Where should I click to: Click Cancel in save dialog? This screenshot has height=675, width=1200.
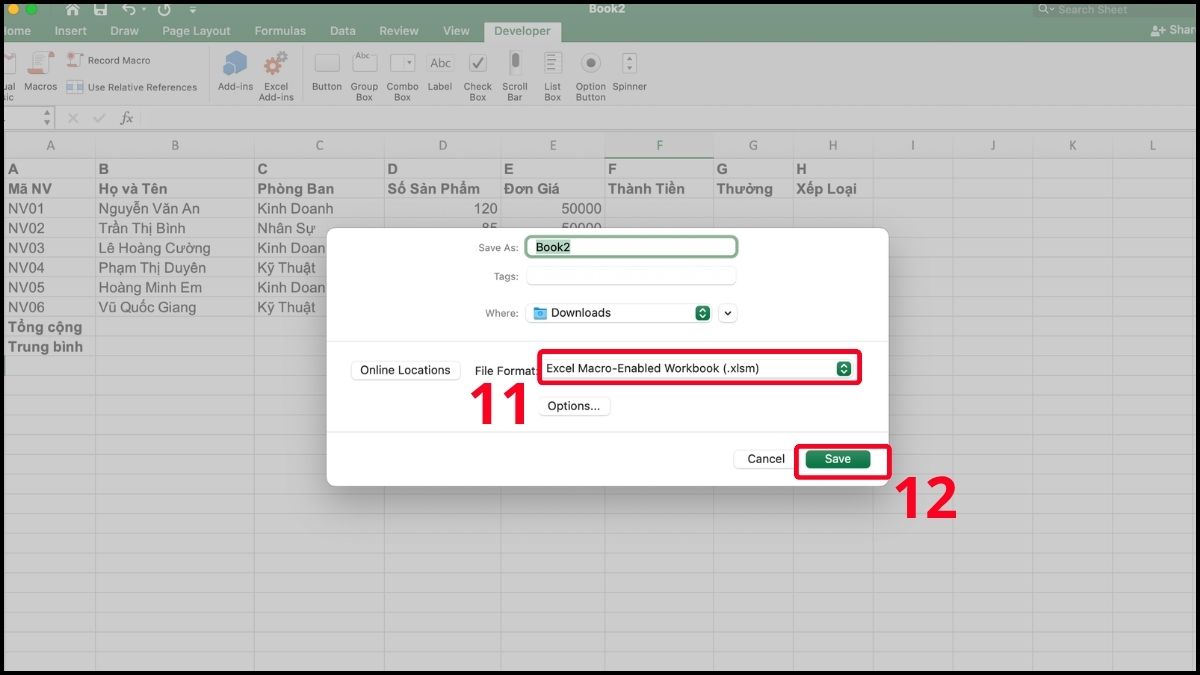pos(766,459)
